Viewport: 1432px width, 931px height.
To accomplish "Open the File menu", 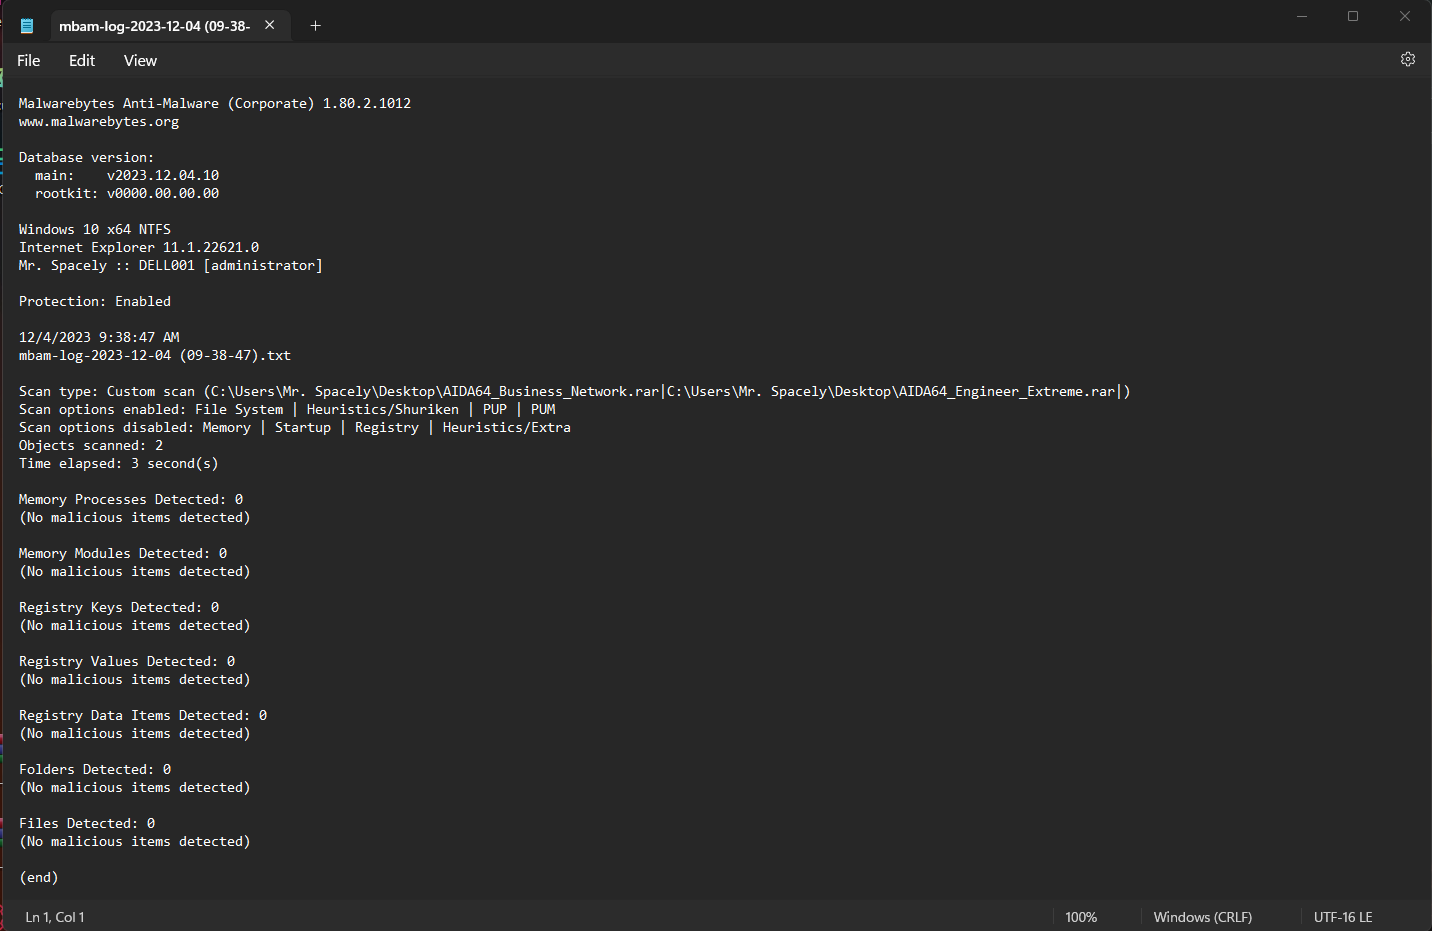I will pos(29,61).
